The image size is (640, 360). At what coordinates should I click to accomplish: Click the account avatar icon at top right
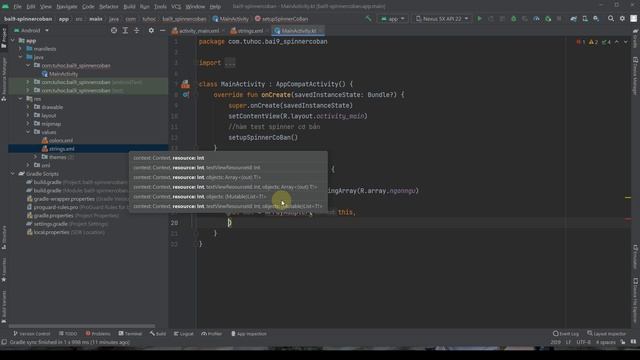[633, 19]
